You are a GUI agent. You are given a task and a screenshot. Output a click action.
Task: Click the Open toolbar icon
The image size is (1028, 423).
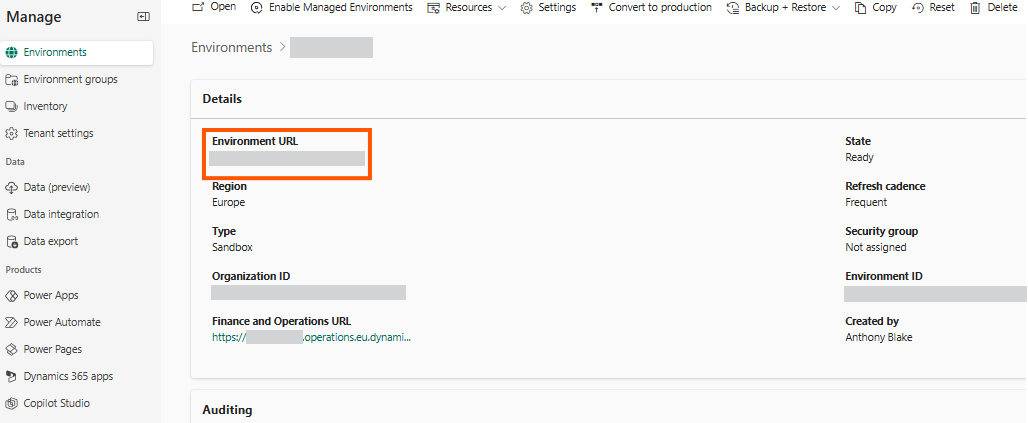tap(197, 7)
